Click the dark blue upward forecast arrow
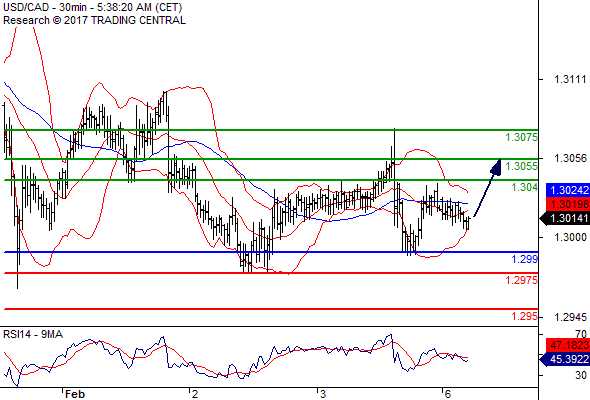The image size is (590, 400). pos(488,187)
